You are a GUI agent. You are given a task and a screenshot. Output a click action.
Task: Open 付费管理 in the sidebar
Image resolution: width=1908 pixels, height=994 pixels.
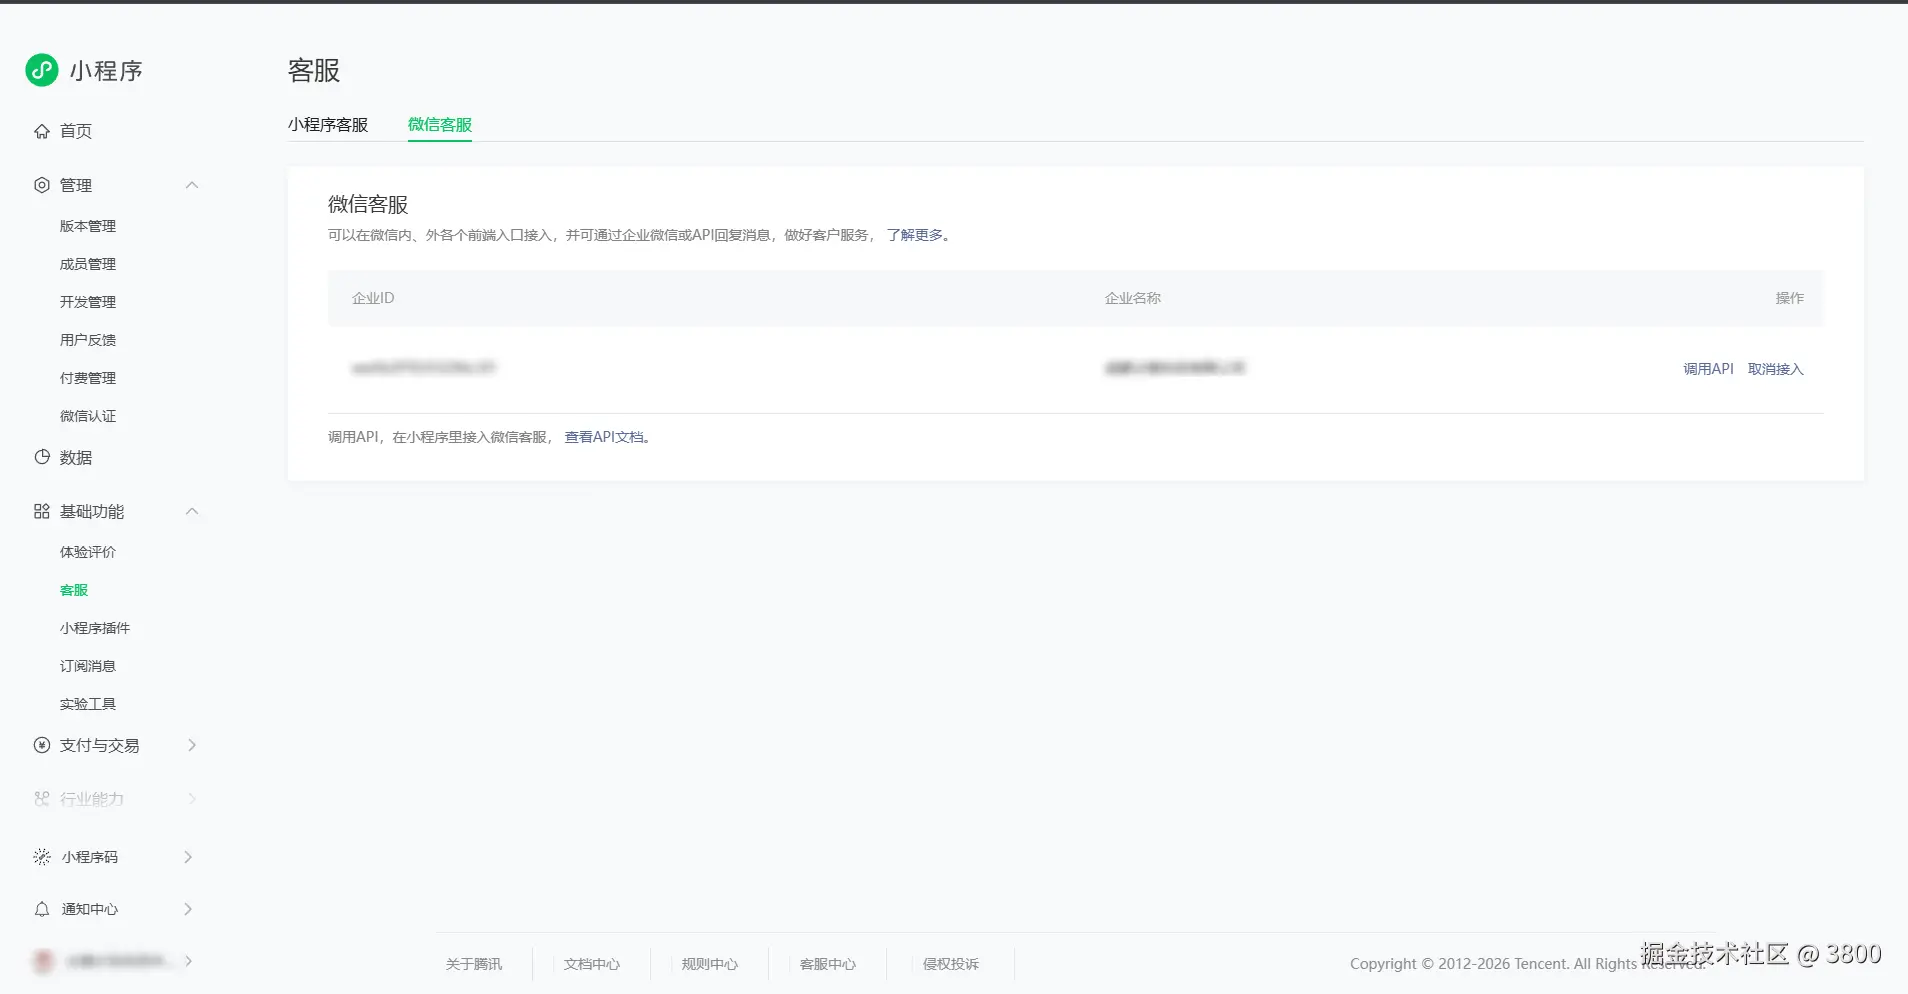coord(88,378)
